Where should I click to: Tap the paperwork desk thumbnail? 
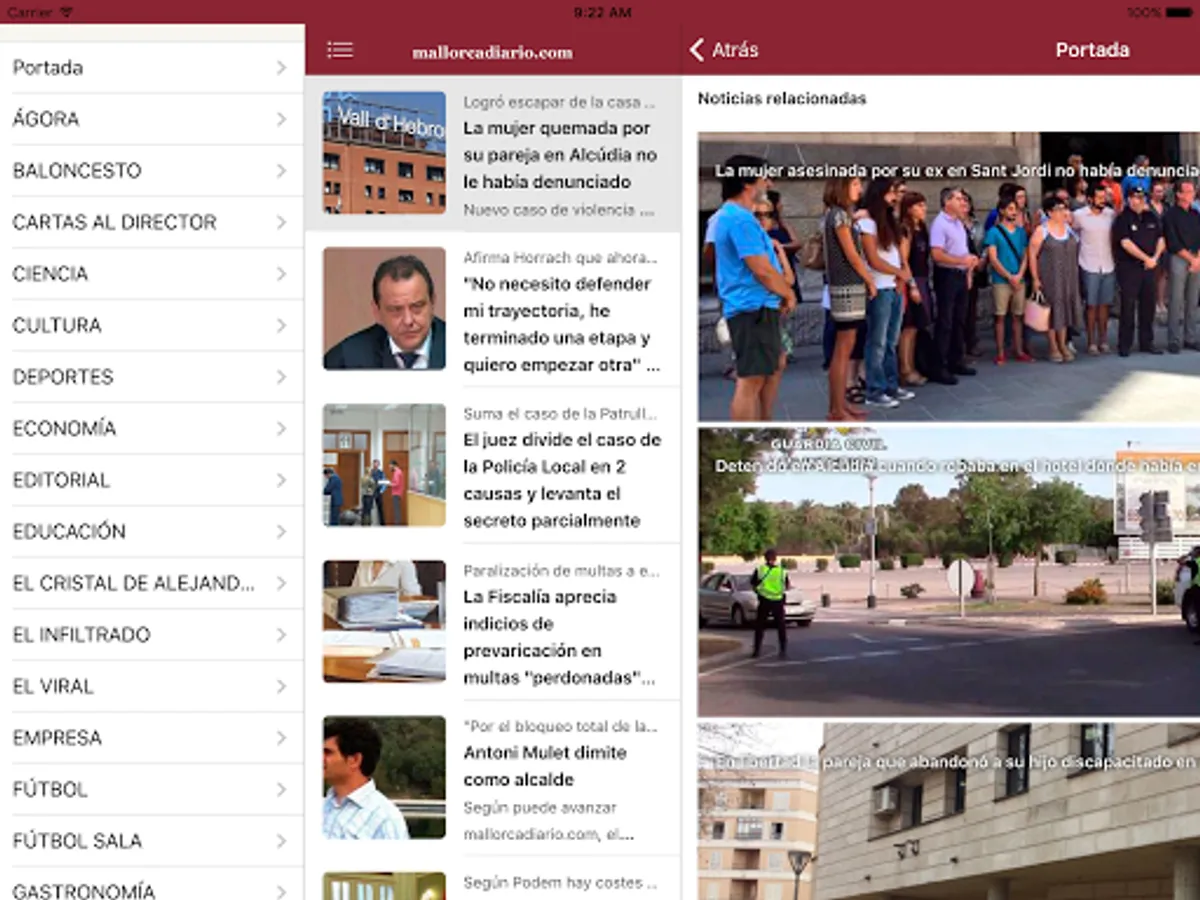[x=384, y=621]
